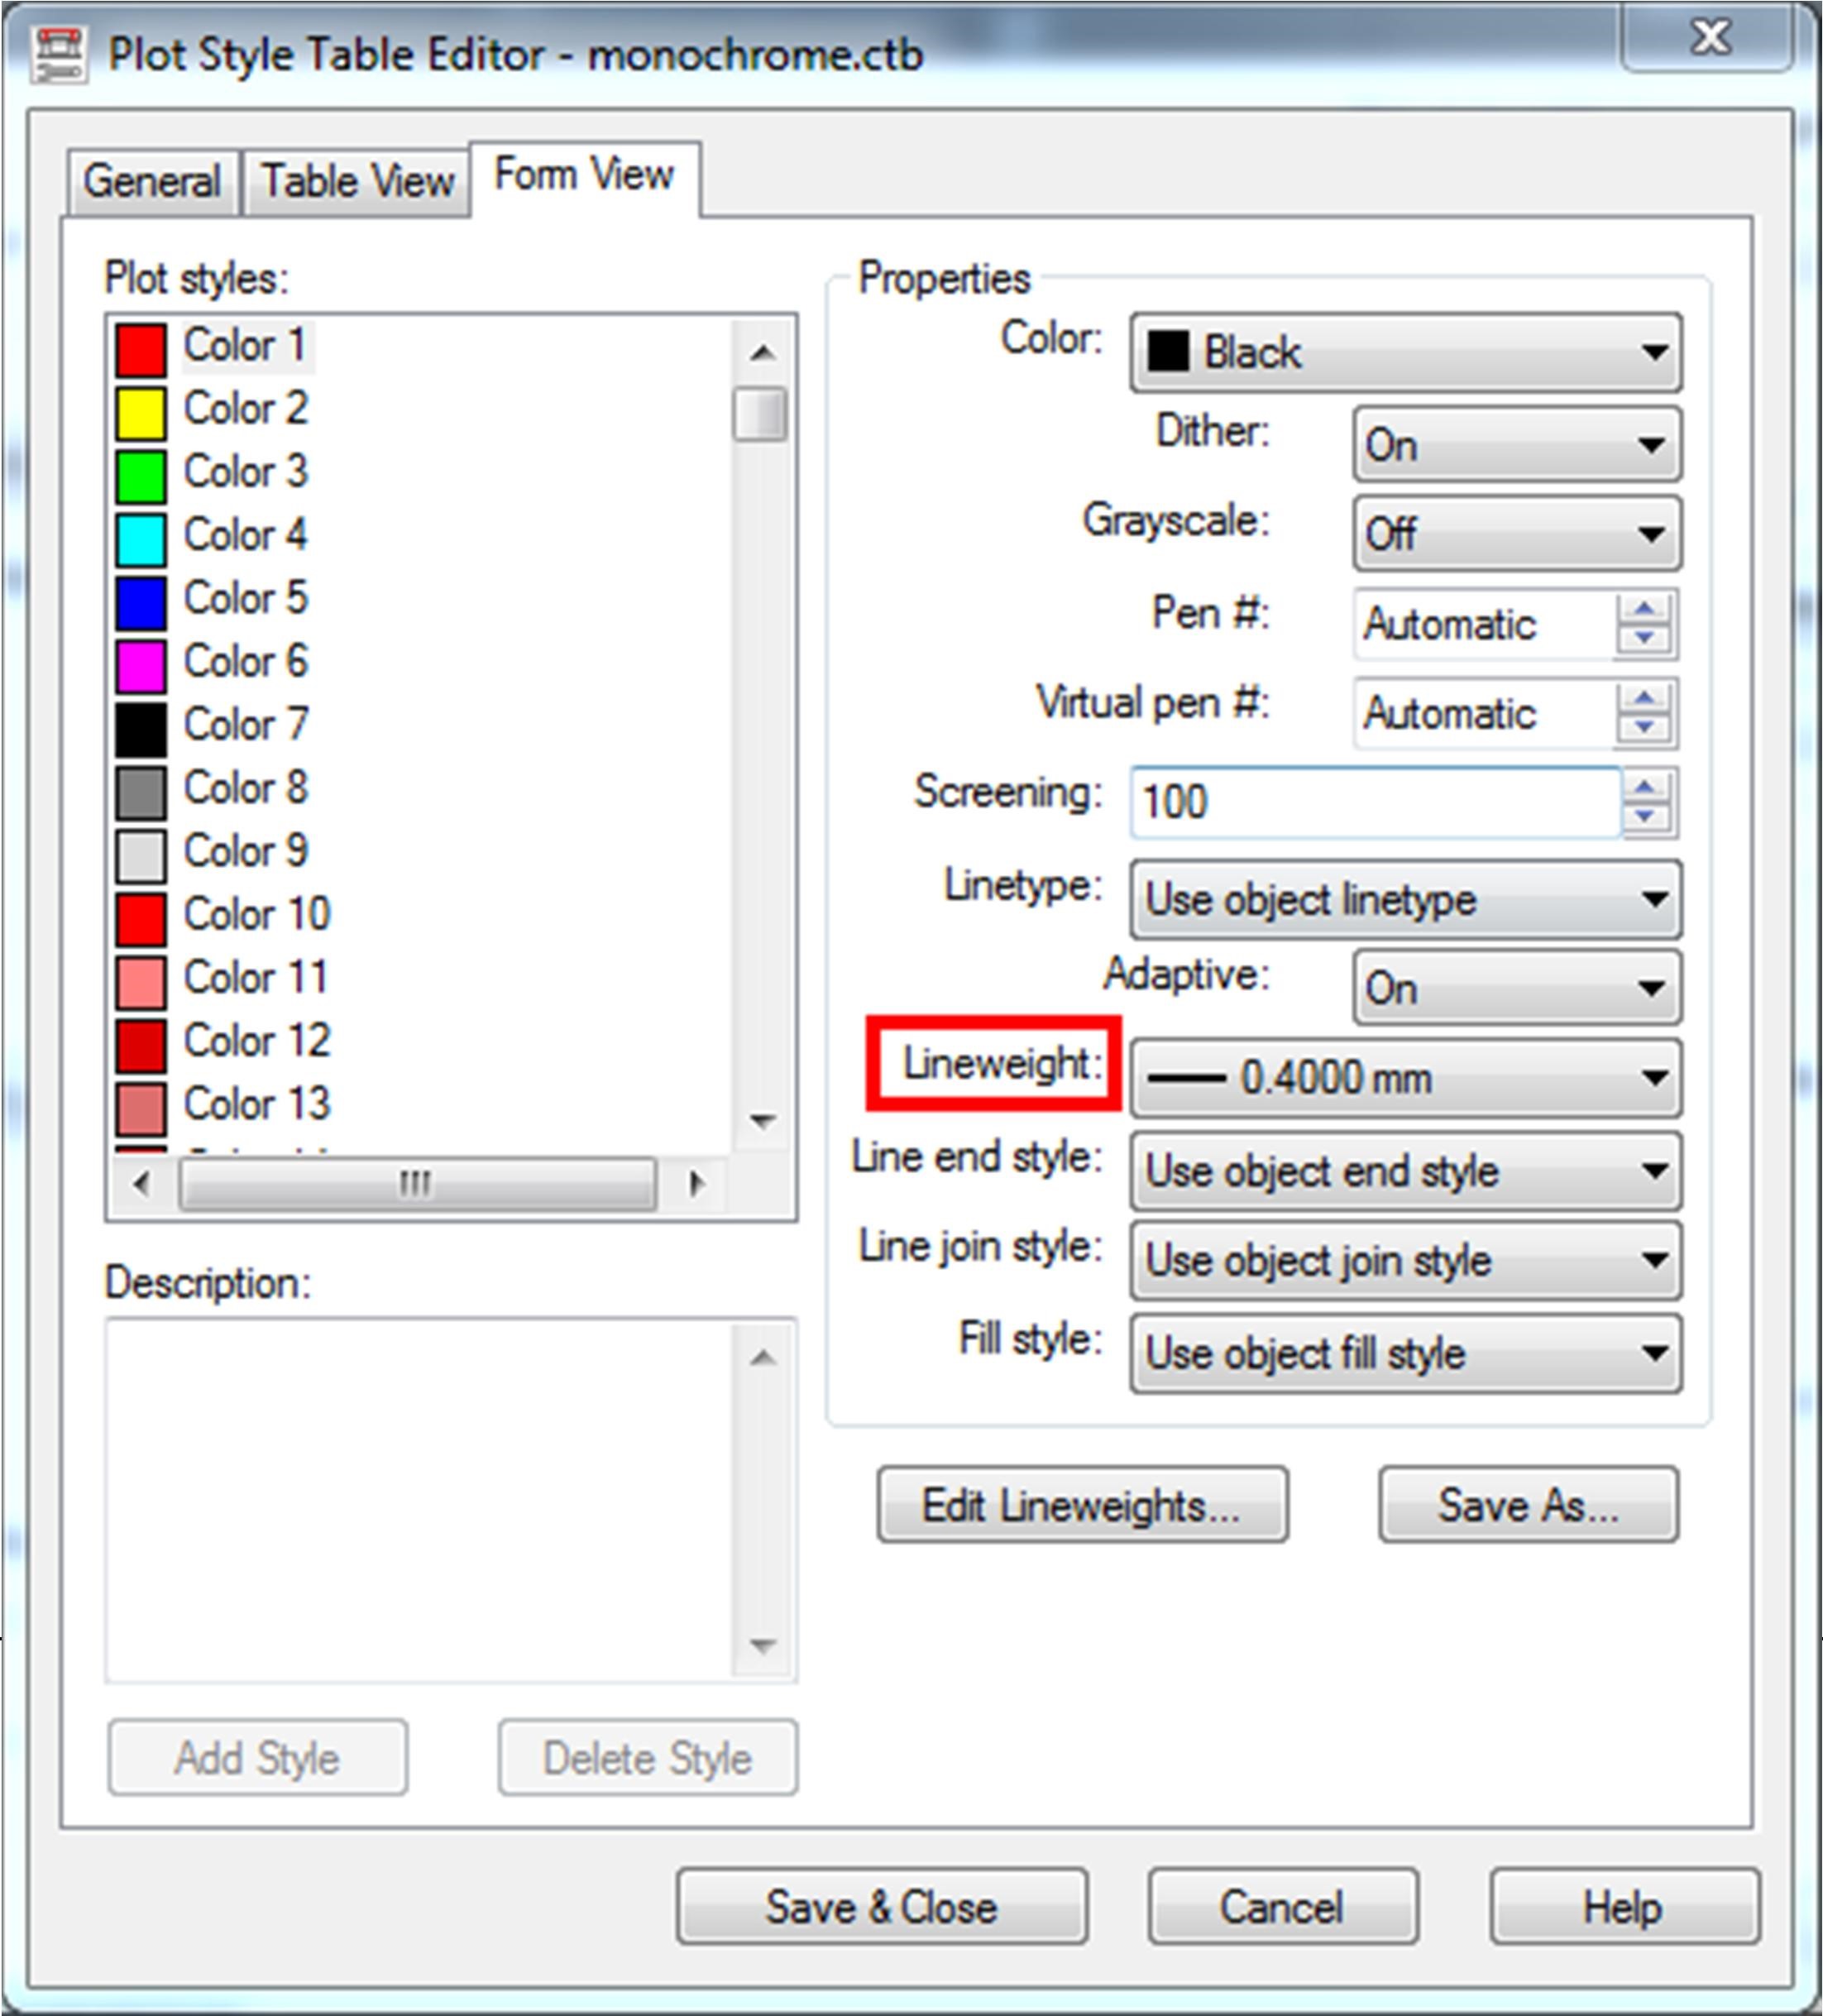Image resolution: width=1823 pixels, height=2016 pixels.
Task: Switch to the General tab
Action: [152, 183]
